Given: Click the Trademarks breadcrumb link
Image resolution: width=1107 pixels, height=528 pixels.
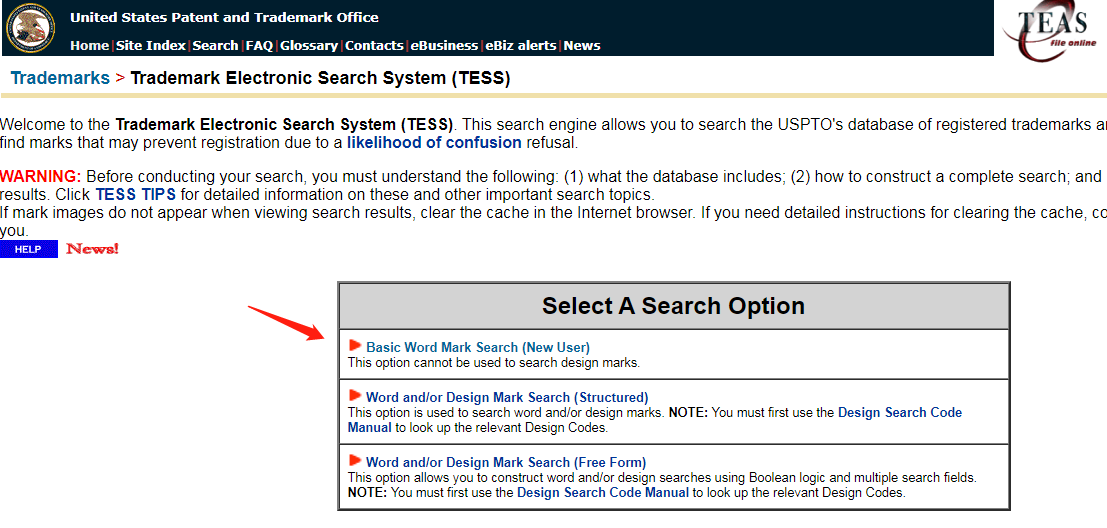Looking at the screenshot, I should click(x=60, y=78).
